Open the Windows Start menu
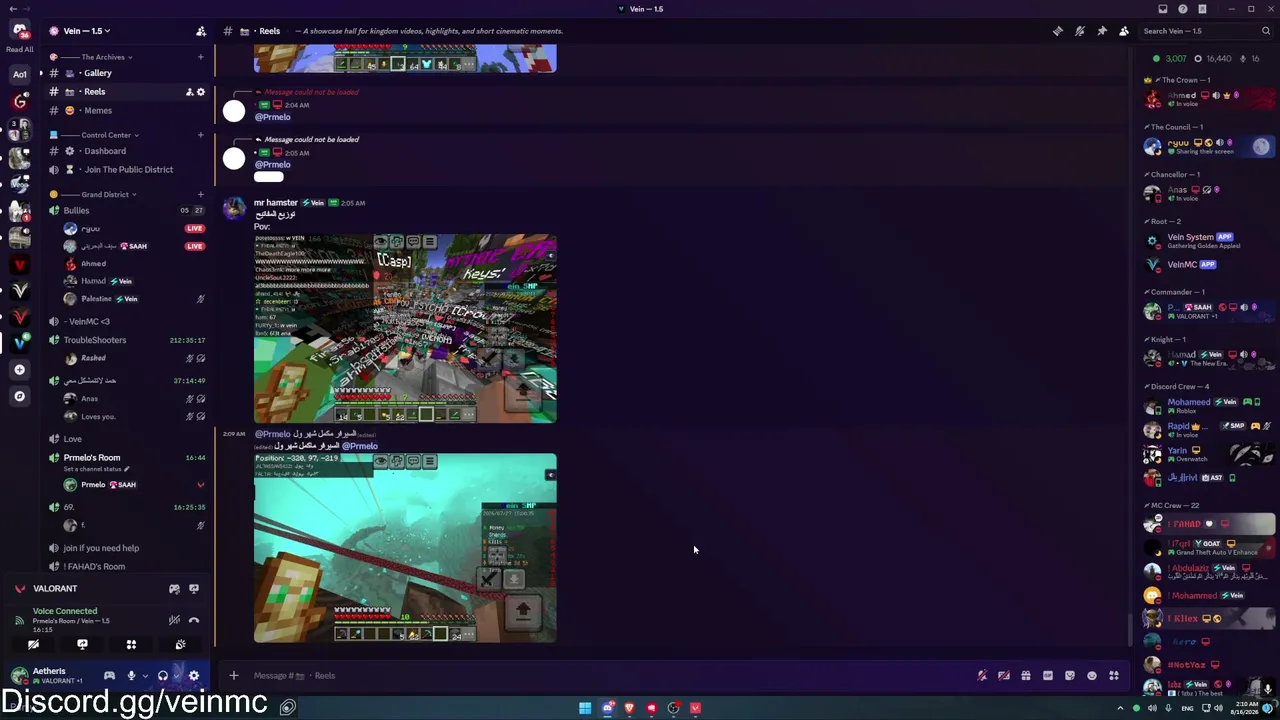Image resolution: width=1280 pixels, height=720 pixels. [585, 708]
